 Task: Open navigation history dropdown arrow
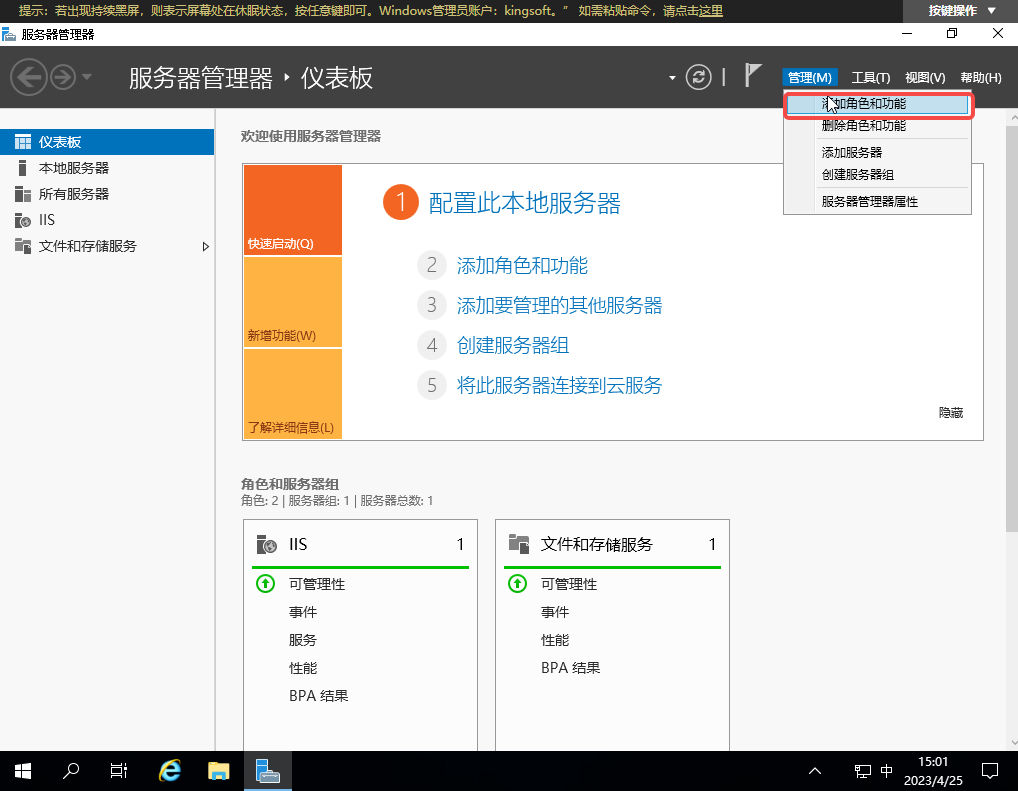(87, 78)
